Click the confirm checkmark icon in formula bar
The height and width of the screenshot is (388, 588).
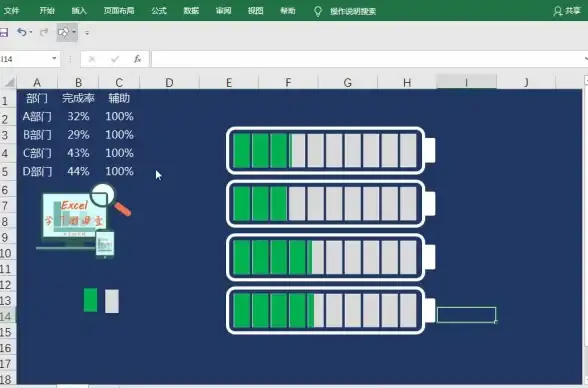tap(115, 59)
